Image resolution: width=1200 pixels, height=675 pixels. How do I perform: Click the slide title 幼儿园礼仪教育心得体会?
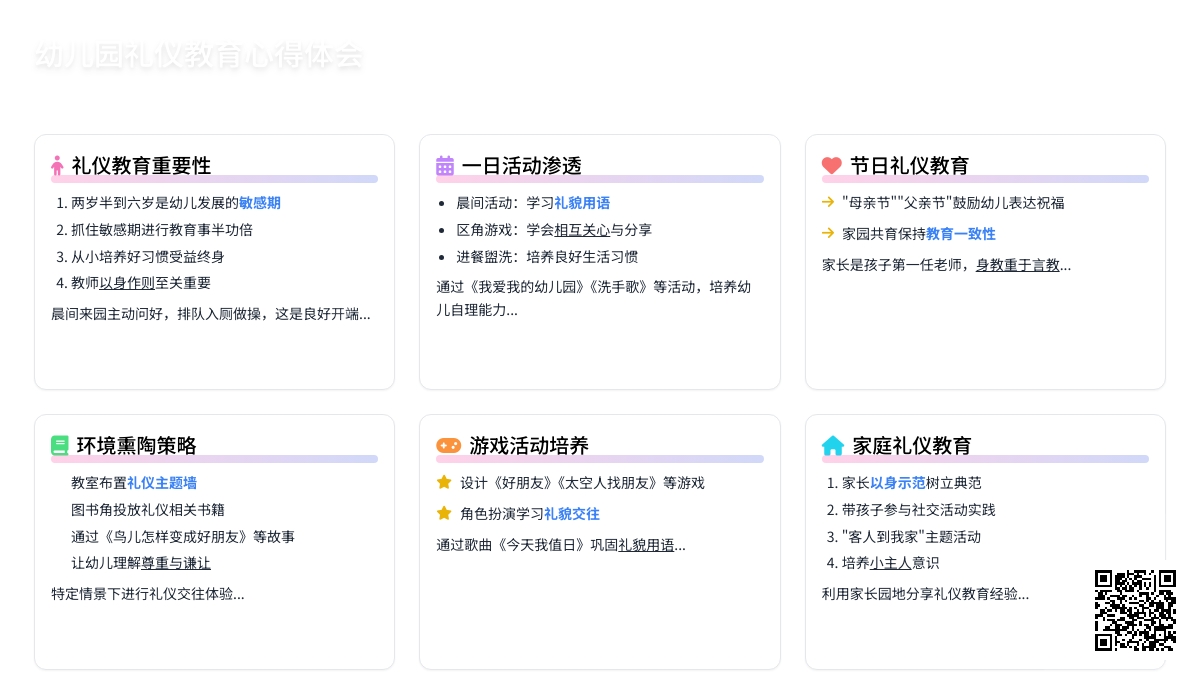point(198,56)
